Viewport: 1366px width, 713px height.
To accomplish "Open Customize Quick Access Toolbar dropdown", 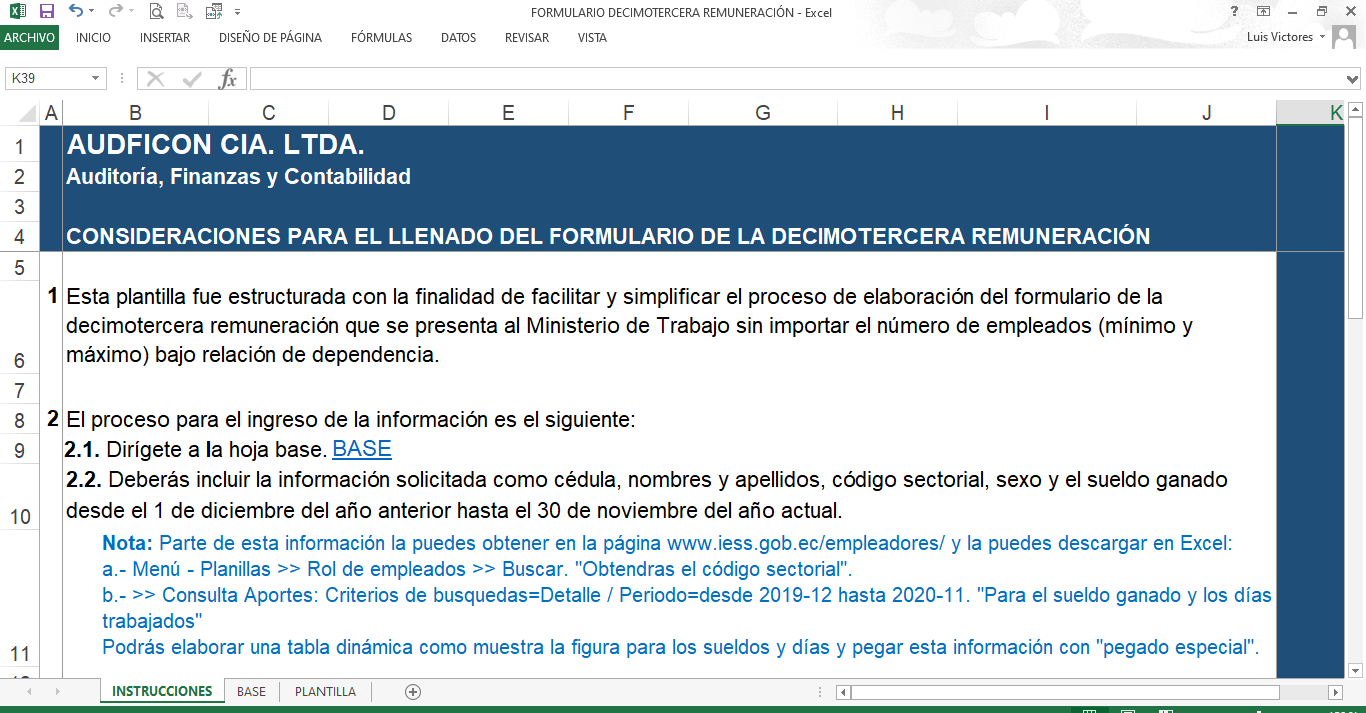I will [238, 12].
